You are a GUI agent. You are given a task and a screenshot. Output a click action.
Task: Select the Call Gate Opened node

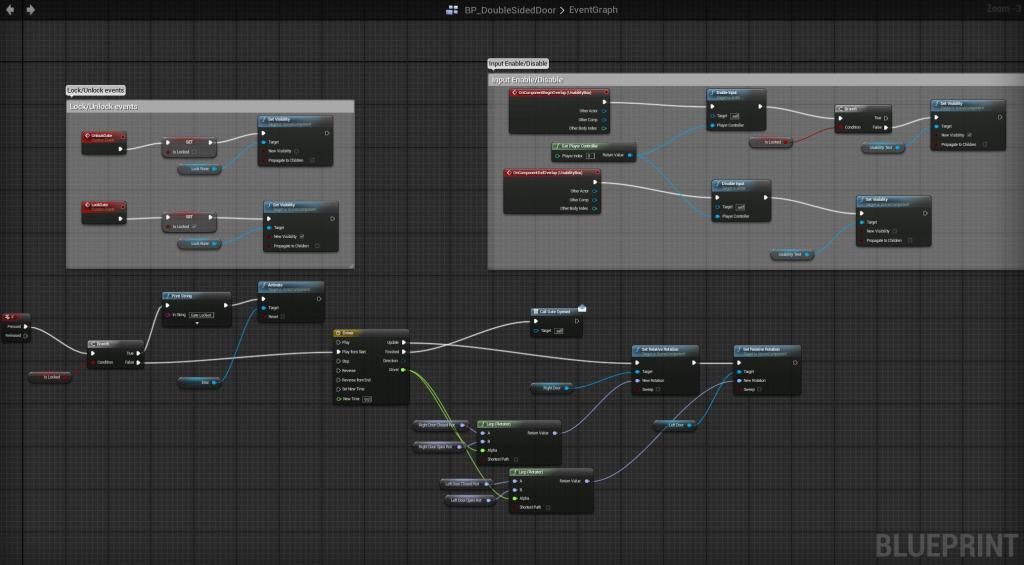pyautogui.click(x=556, y=311)
